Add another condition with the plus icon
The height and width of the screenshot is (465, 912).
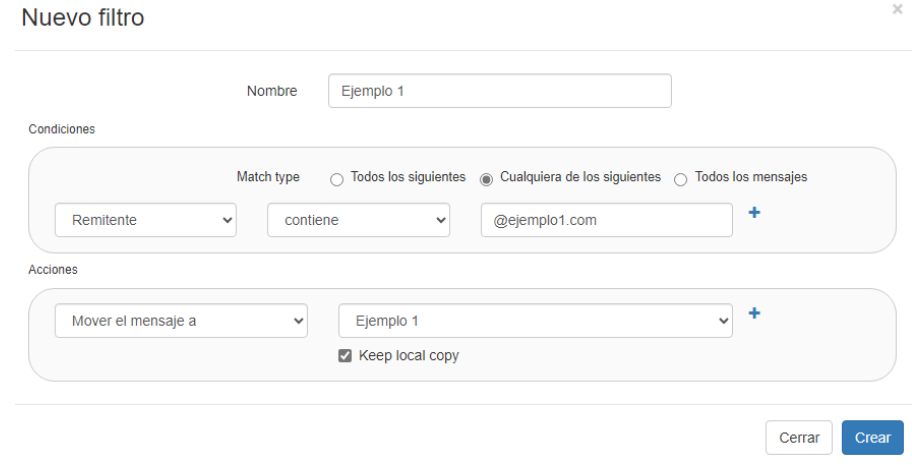tap(755, 213)
